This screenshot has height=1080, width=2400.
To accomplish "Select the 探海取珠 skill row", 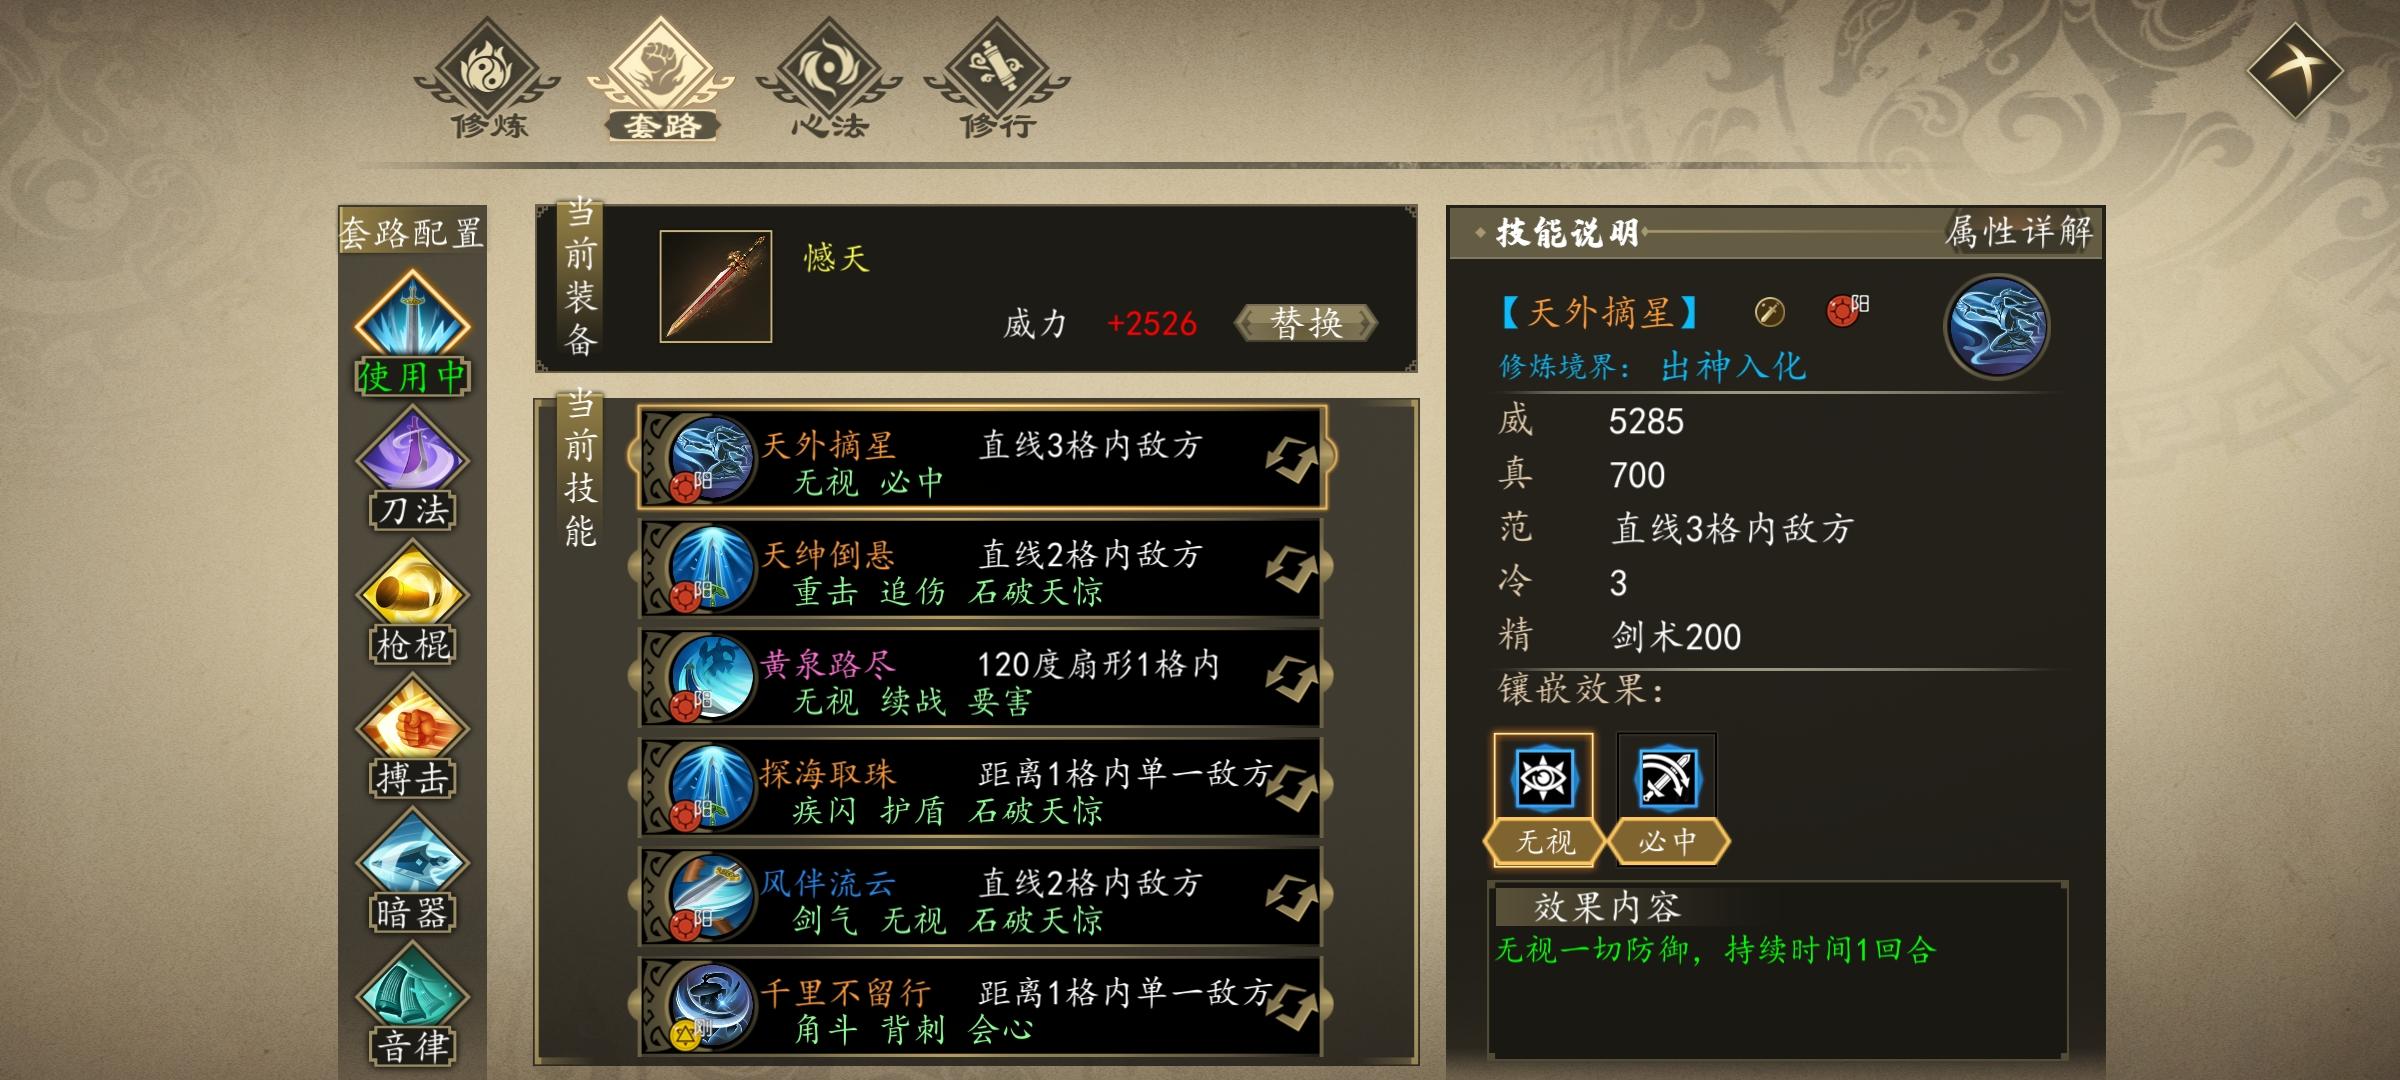I will pyautogui.click(x=980, y=788).
